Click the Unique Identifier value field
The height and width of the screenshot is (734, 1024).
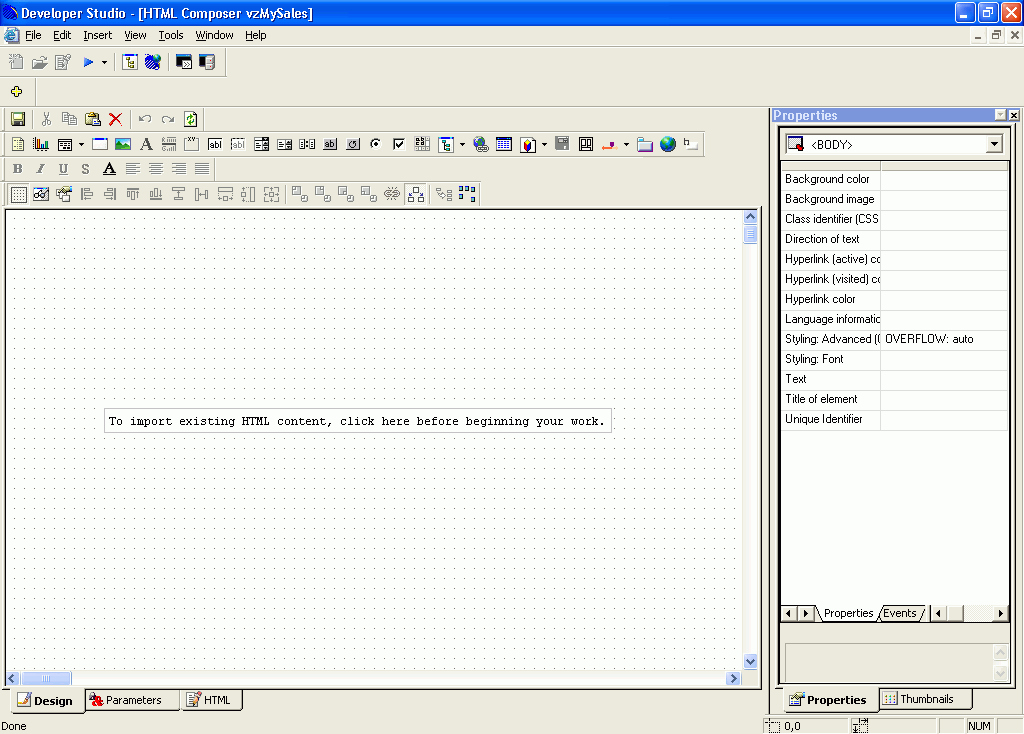(944, 419)
